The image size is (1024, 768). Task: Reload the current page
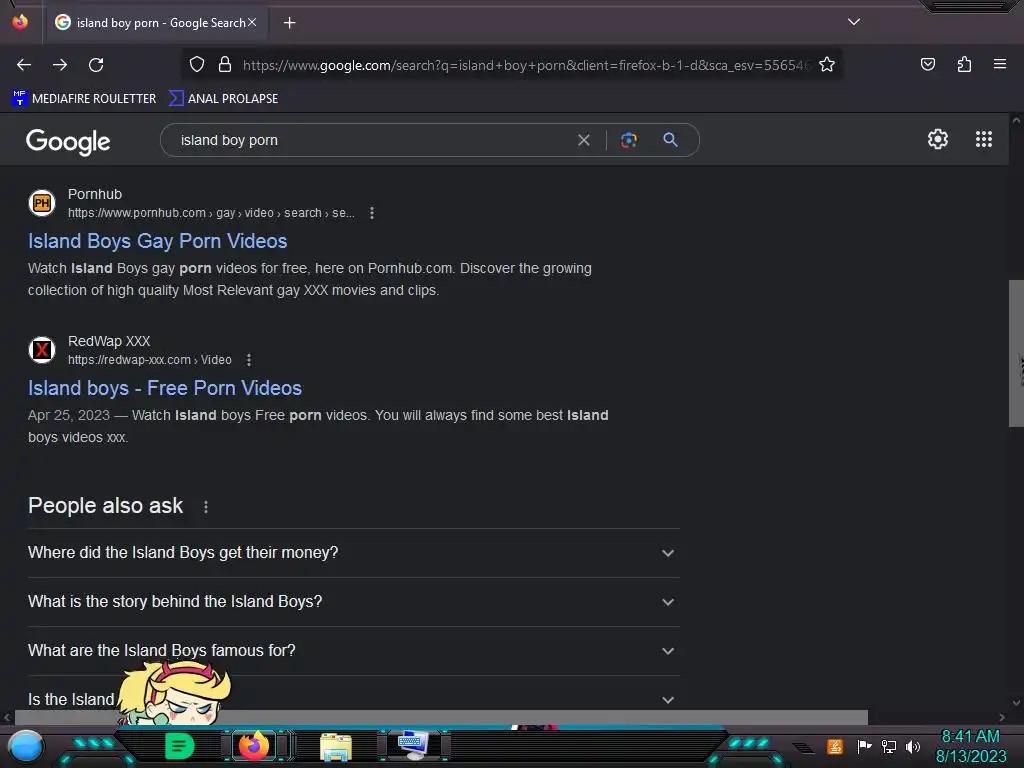tap(96, 65)
